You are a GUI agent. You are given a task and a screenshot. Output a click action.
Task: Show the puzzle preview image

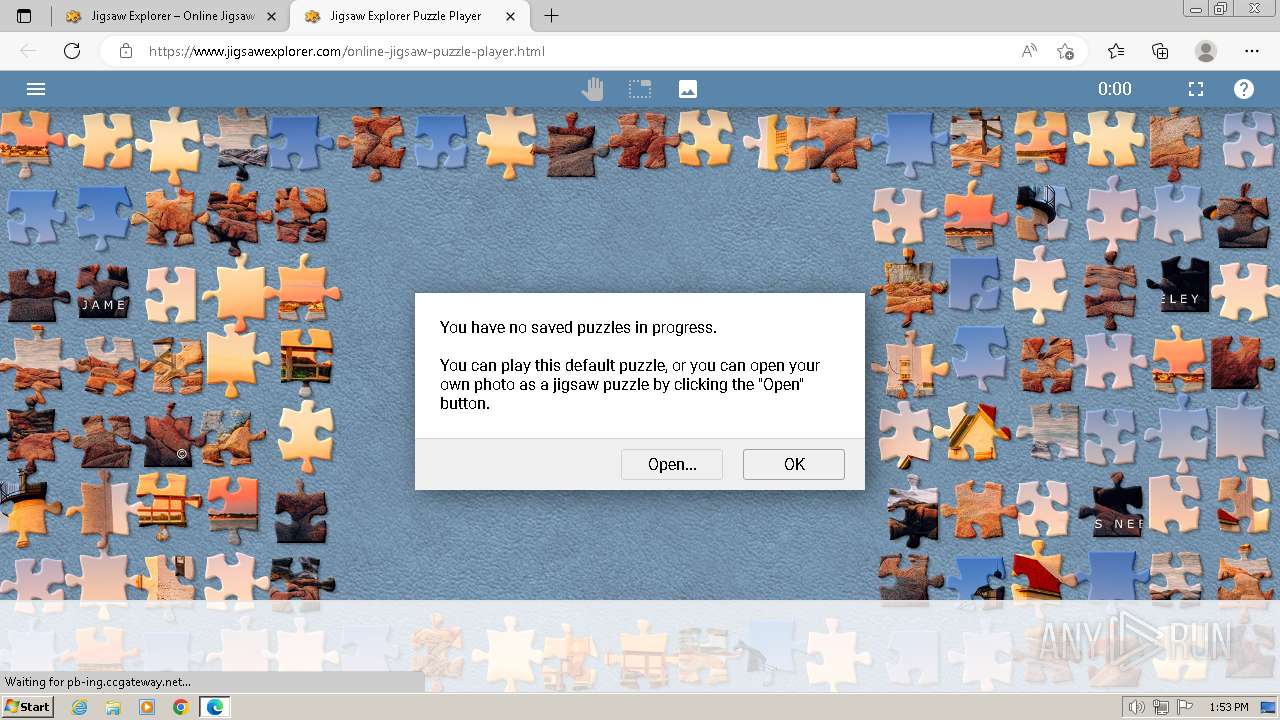click(x=688, y=89)
